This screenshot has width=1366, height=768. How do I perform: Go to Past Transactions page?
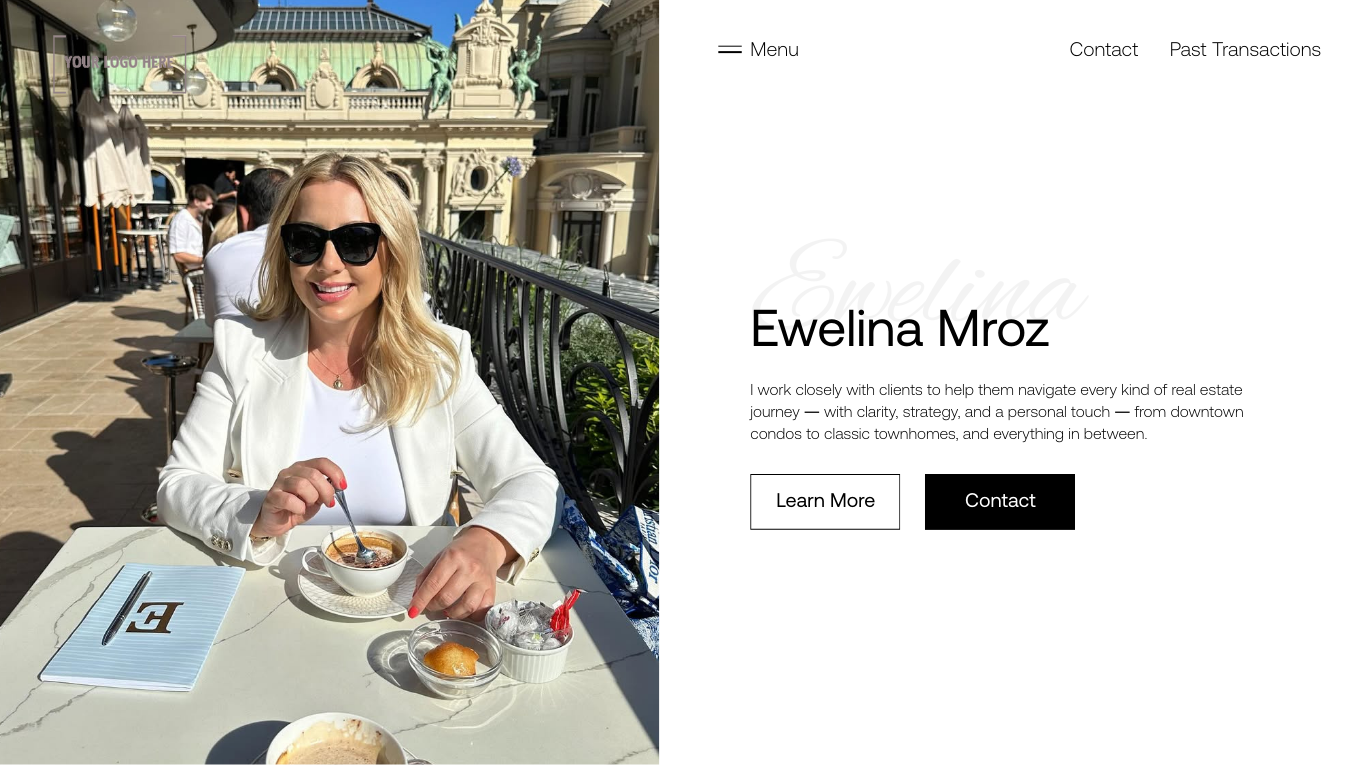[1245, 49]
